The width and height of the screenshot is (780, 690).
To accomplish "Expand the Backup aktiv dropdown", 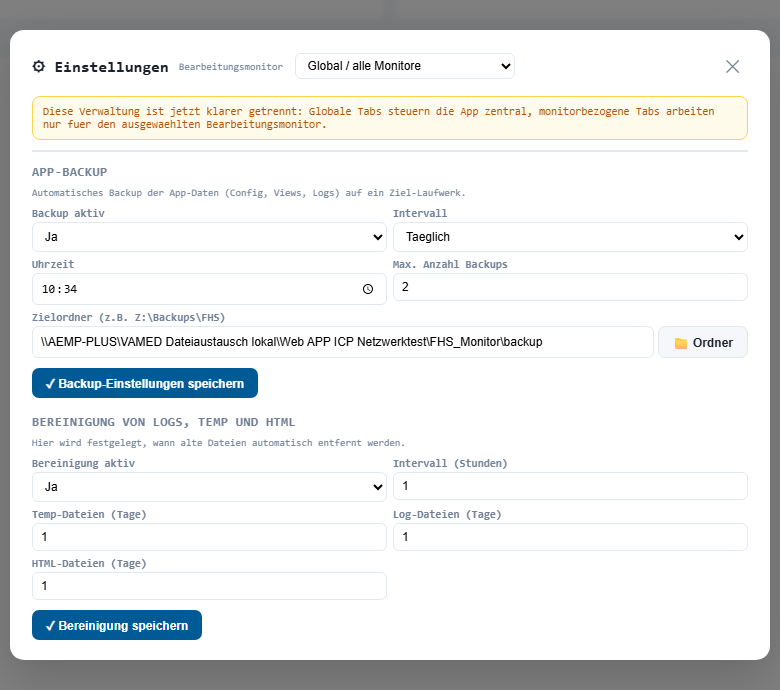I will pyautogui.click(x=209, y=237).
